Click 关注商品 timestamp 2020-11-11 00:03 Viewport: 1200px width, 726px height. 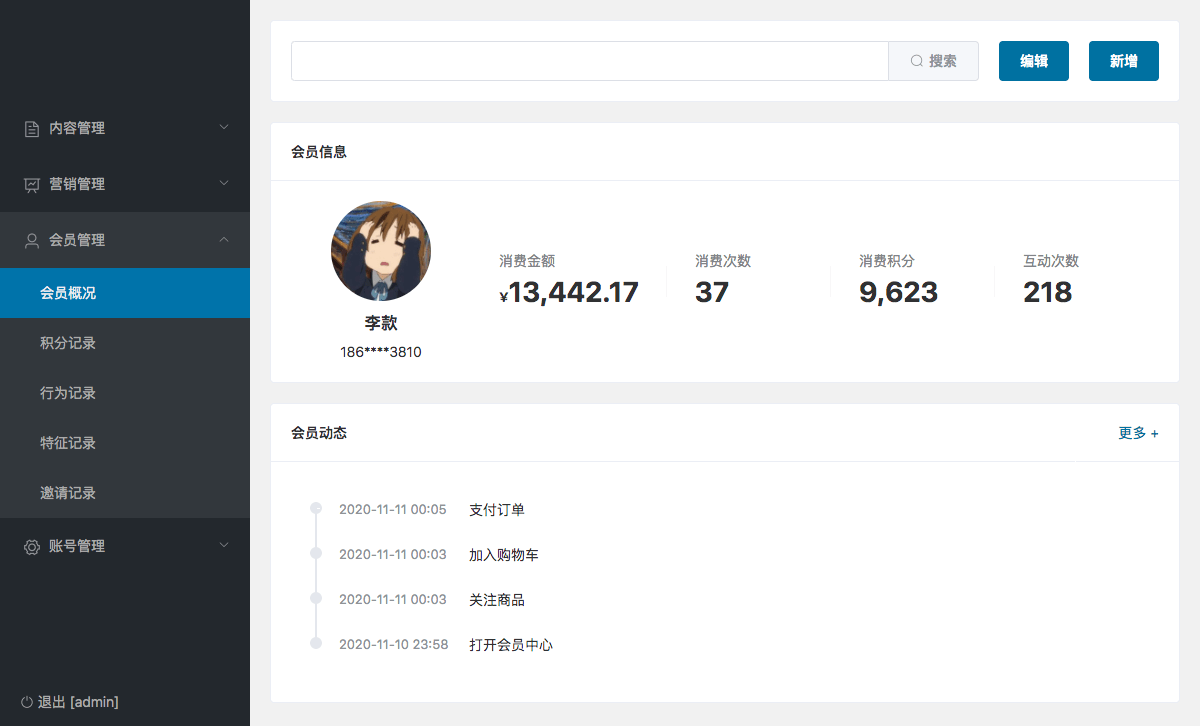[393, 600]
